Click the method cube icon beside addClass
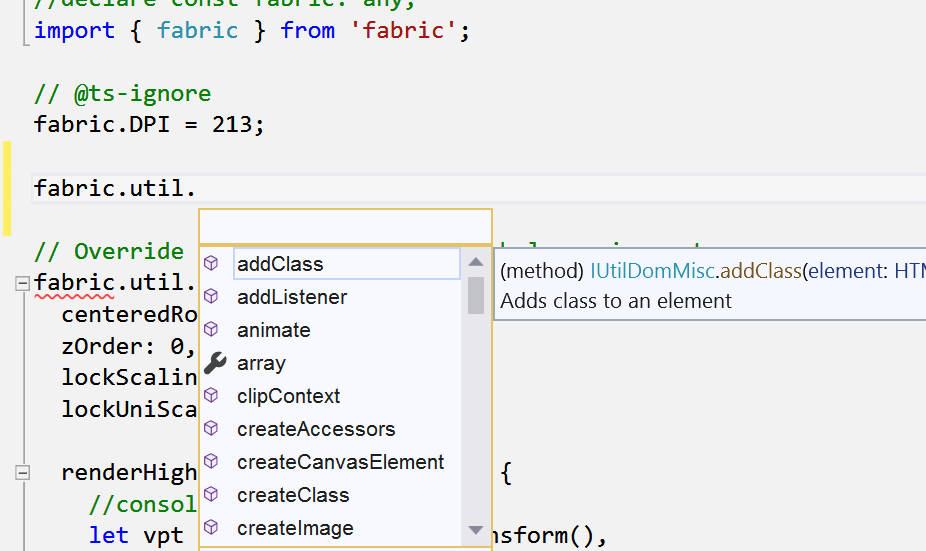The width and height of the screenshot is (926, 551). (x=211, y=263)
